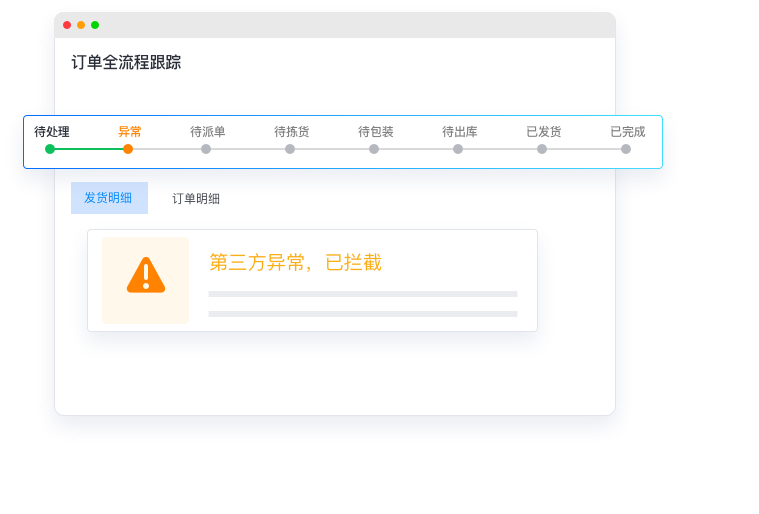Open the 订单明细 tab
Viewport: 759px width, 514px height.
196,198
